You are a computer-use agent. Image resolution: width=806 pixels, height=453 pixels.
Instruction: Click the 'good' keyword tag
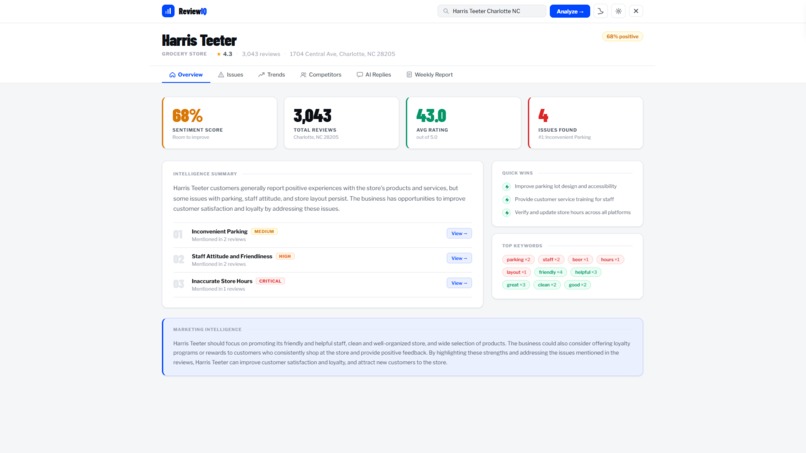577,285
